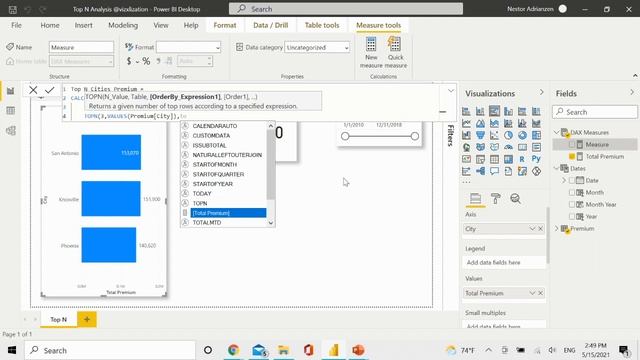The image size is (640, 360).
Task: Add a new report page
Action: pos(87,320)
